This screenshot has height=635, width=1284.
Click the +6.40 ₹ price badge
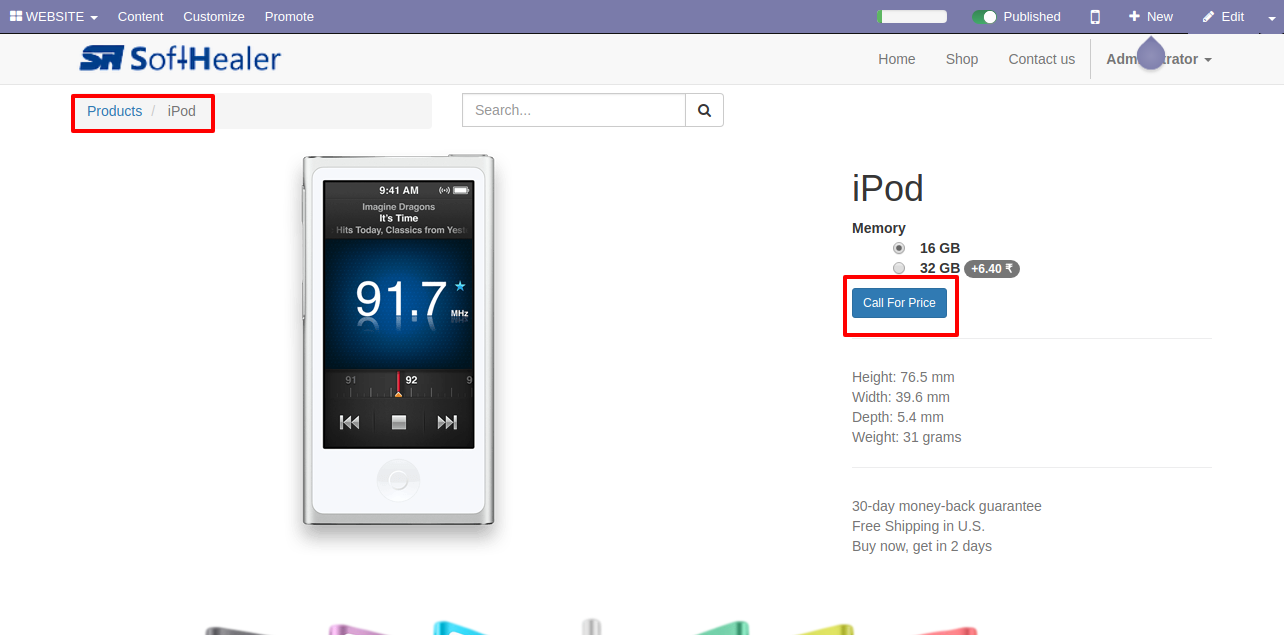pos(992,268)
